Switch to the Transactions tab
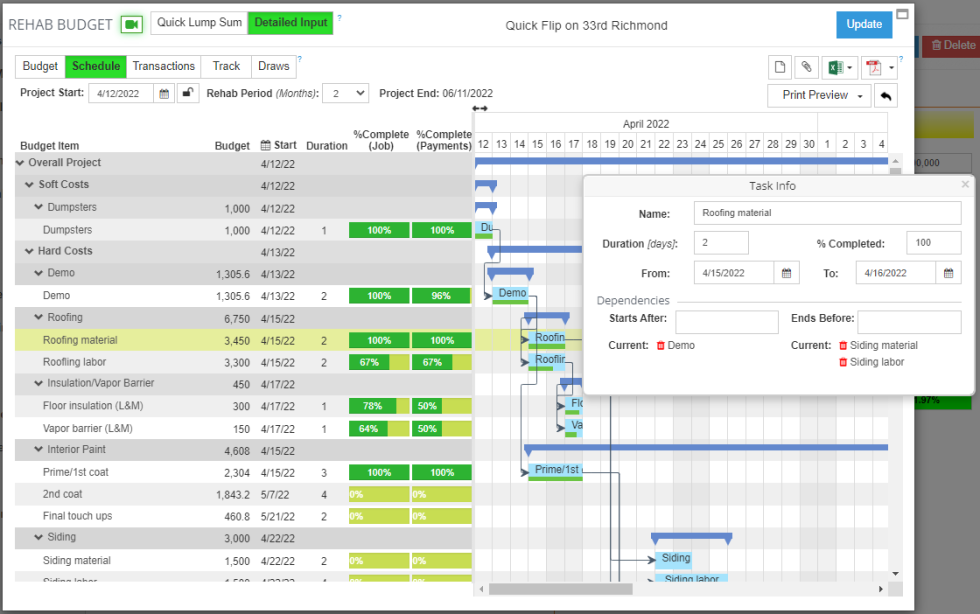 click(x=163, y=66)
